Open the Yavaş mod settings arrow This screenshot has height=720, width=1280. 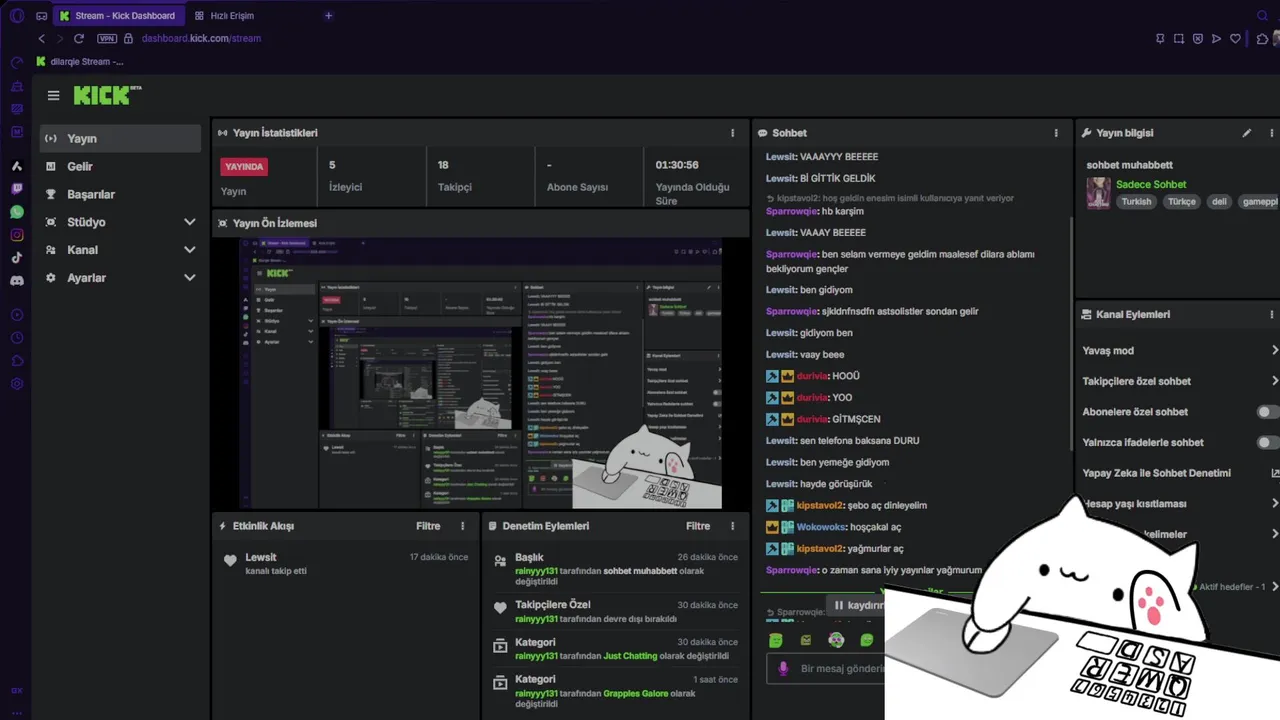(1275, 350)
